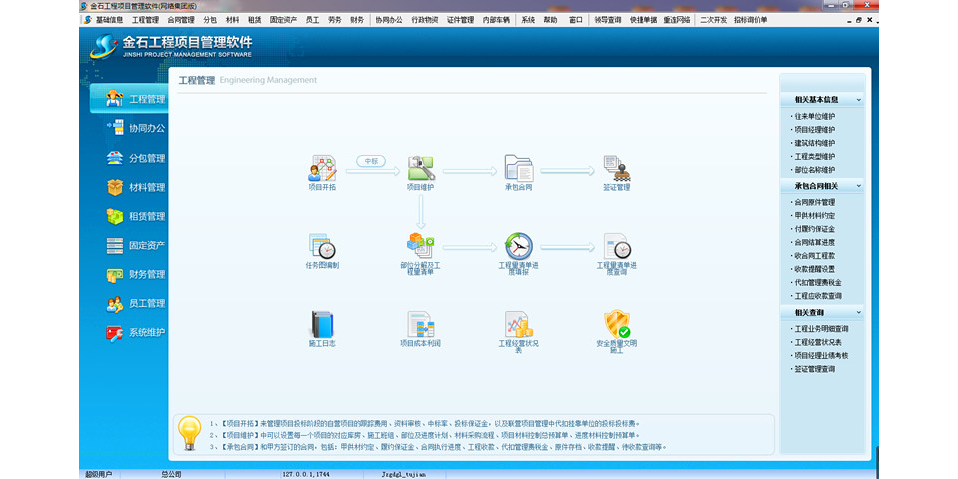958x479 pixels.
Task: Click the 项目维护 workflow icon
Action: tap(420, 168)
